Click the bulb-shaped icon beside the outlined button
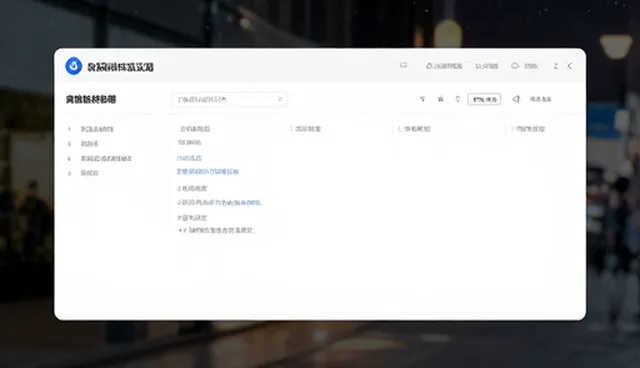This screenshot has height=368, width=640. click(x=458, y=99)
